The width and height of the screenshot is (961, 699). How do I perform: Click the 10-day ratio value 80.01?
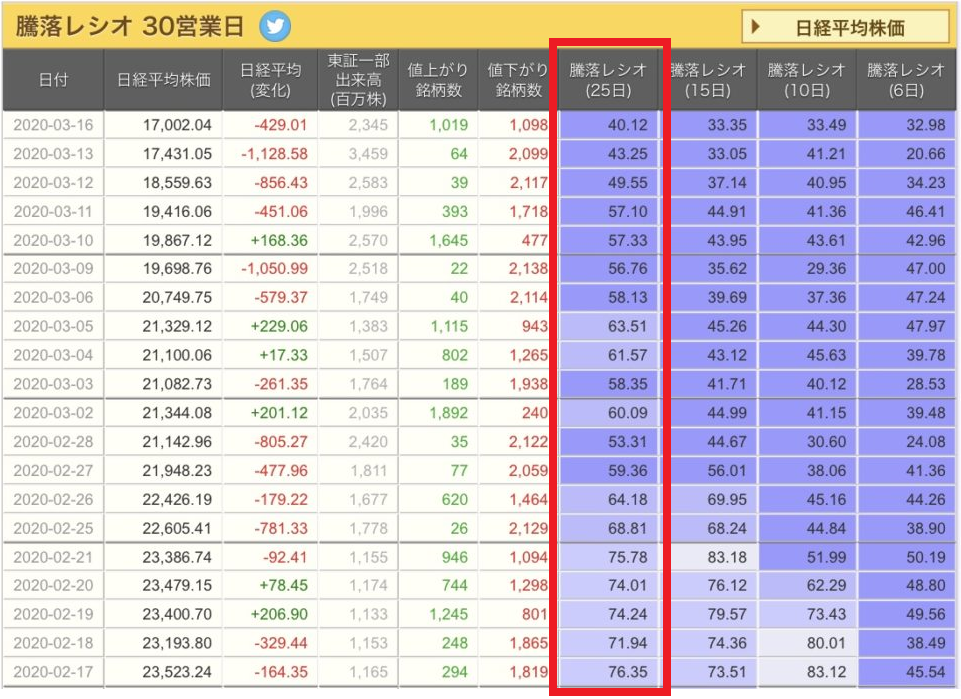point(826,643)
